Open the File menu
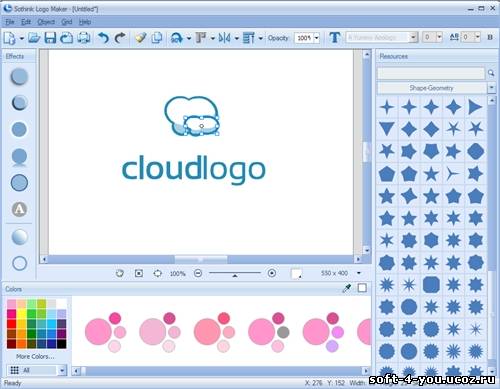Viewport: 500px width, 389px height. (10, 22)
